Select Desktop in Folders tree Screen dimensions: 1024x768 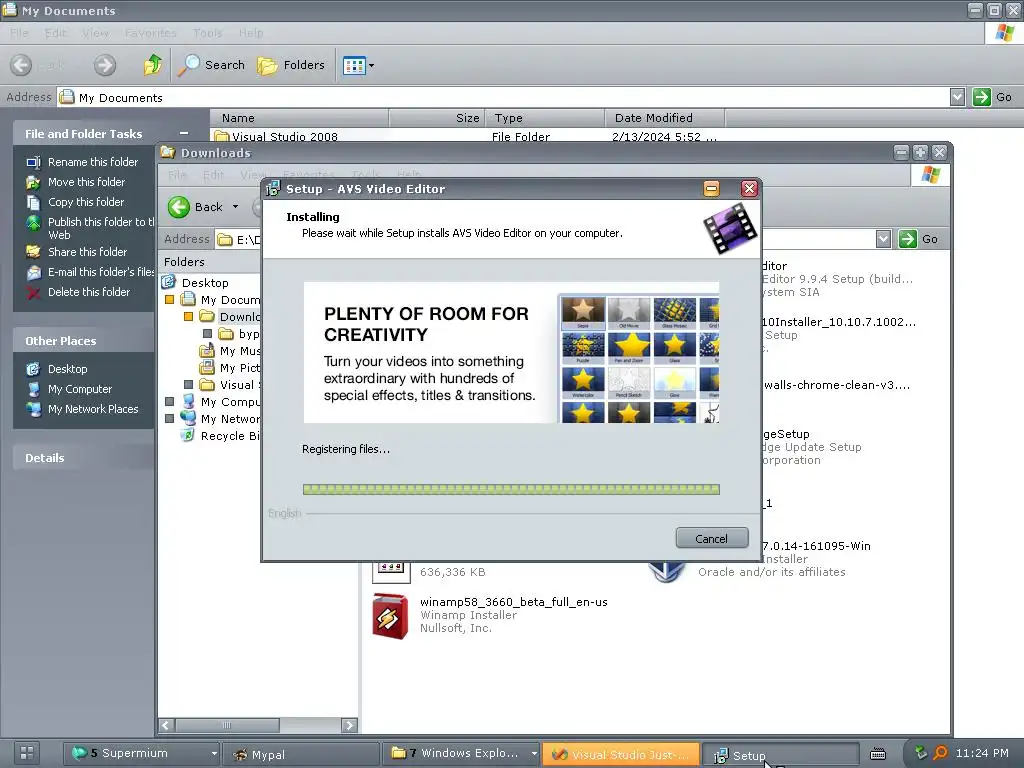click(x=205, y=283)
